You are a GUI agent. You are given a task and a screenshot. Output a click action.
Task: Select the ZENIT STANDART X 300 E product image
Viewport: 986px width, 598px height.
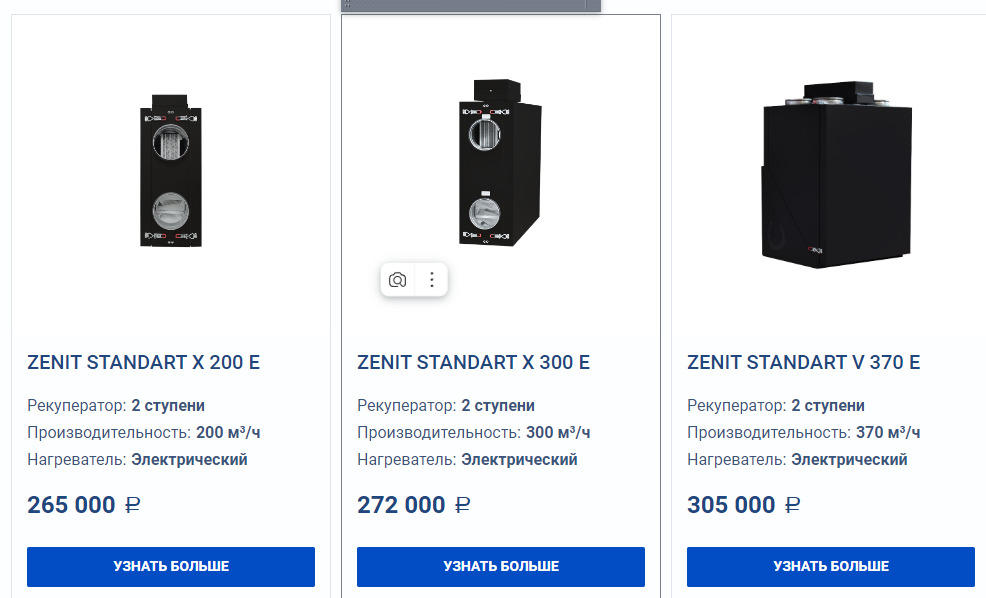coord(499,163)
